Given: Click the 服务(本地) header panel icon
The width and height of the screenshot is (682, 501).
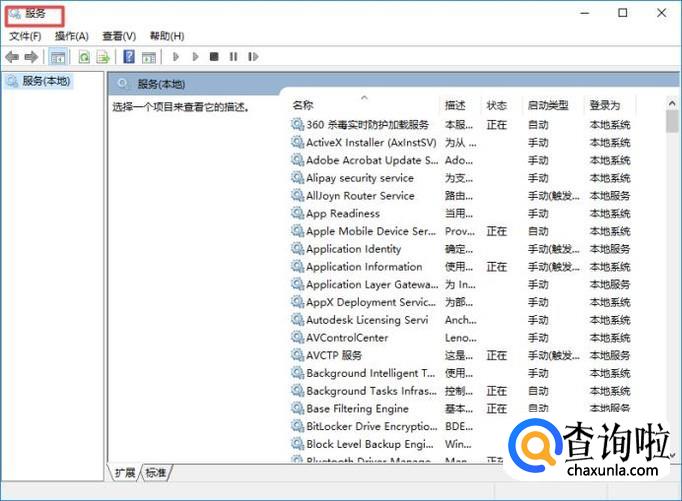Looking at the screenshot, I should coord(123,84).
